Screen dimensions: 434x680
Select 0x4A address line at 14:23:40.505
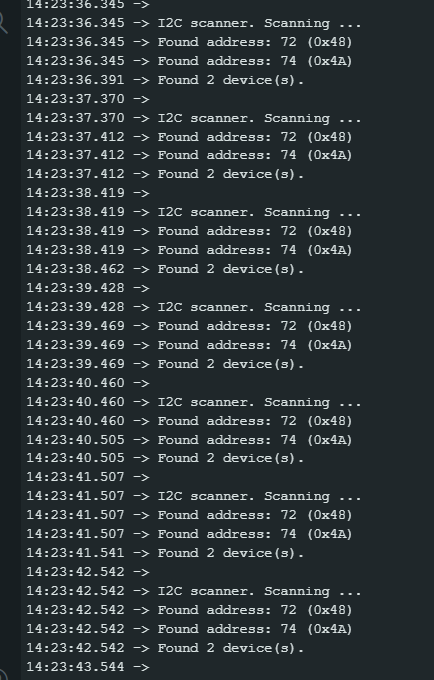[x=189, y=440]
